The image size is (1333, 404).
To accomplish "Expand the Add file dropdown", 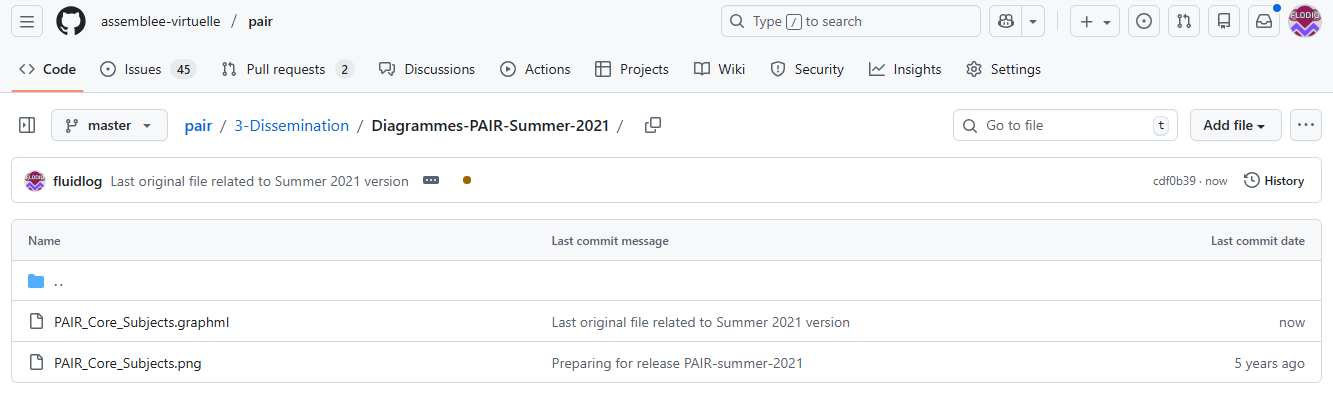I will (x=1235, y=125).
